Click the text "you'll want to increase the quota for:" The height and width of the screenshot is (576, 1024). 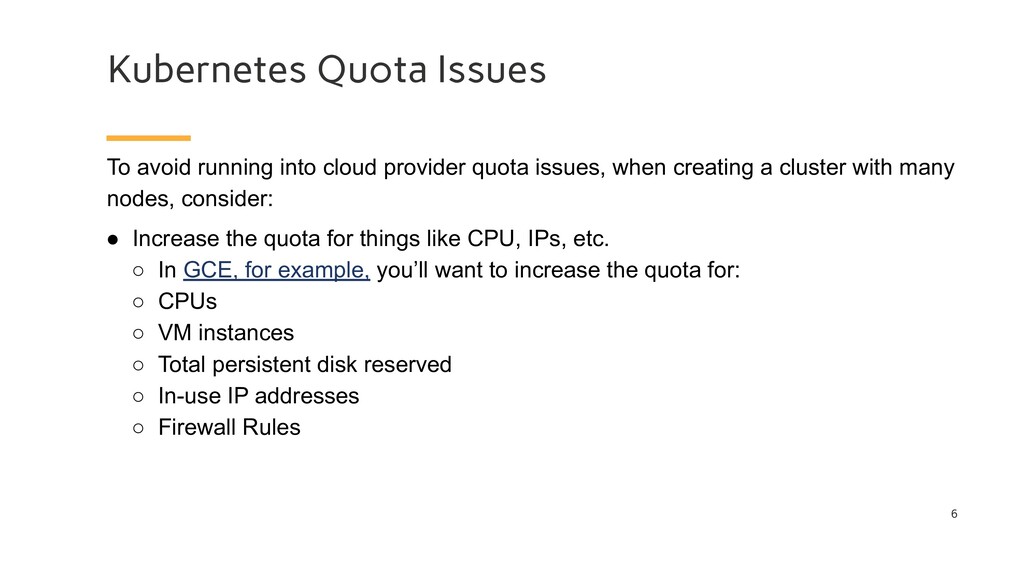(x=558, y=270)
